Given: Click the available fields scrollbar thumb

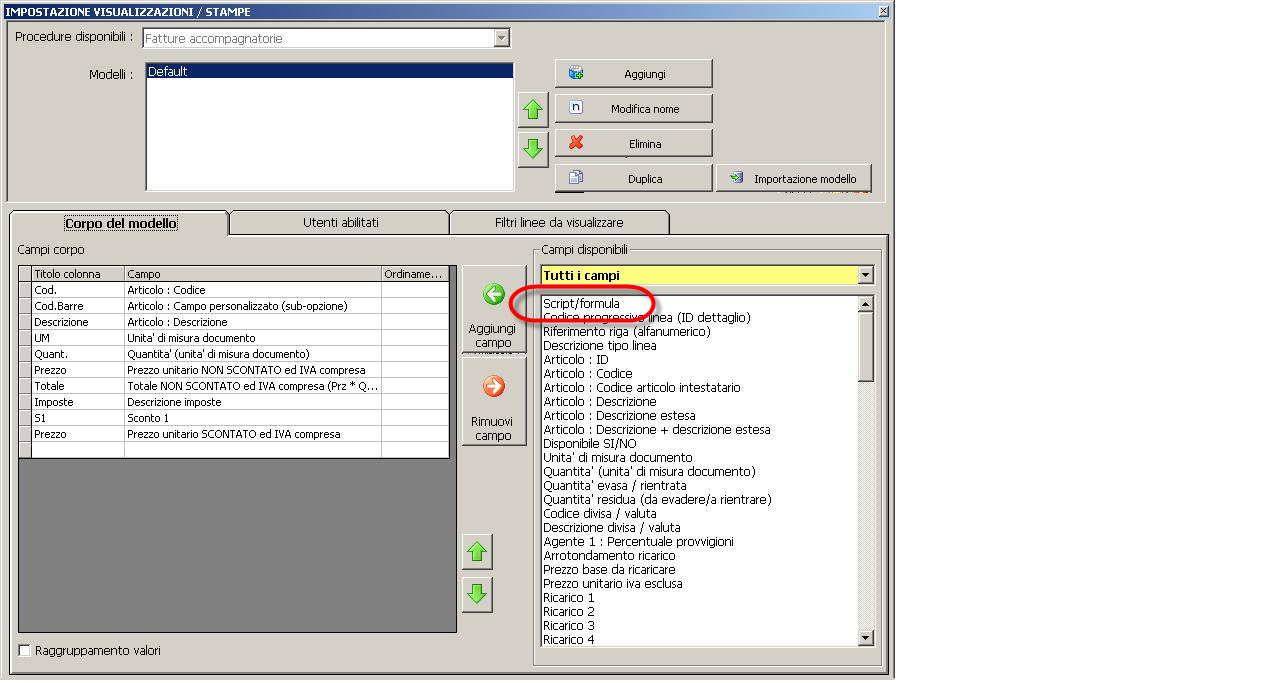Looking at the screenshot, I should 866,346.
